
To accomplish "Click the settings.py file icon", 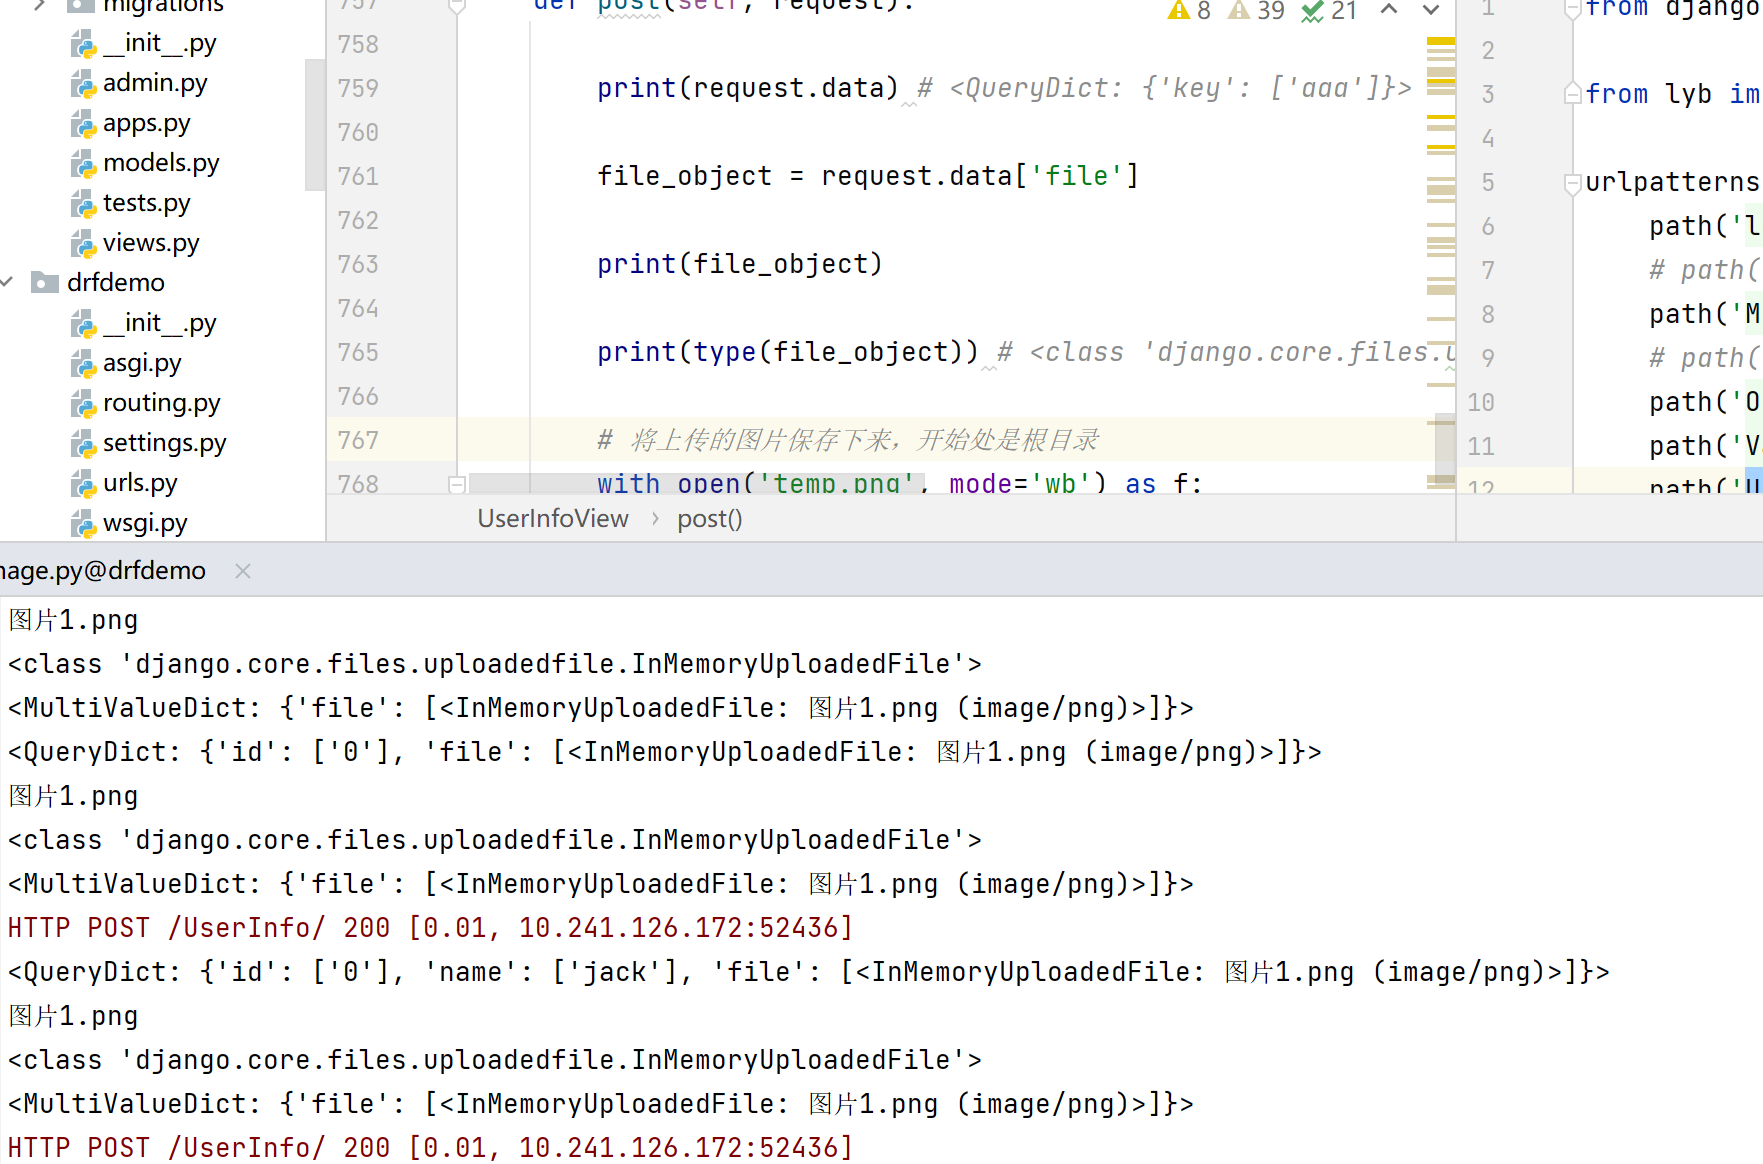I will (83, 444).
